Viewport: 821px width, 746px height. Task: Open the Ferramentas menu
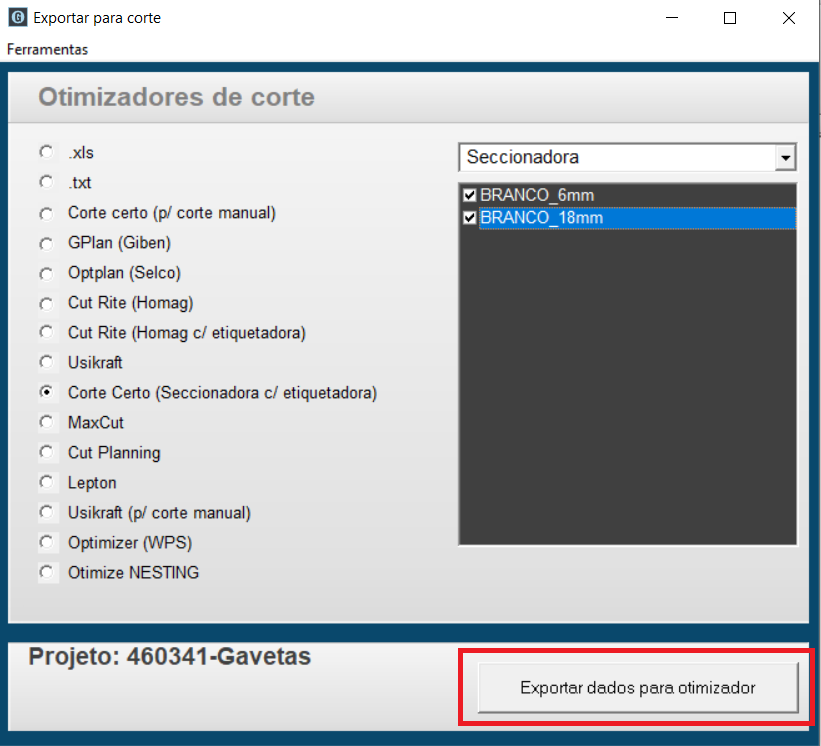(x=47, y=49)
